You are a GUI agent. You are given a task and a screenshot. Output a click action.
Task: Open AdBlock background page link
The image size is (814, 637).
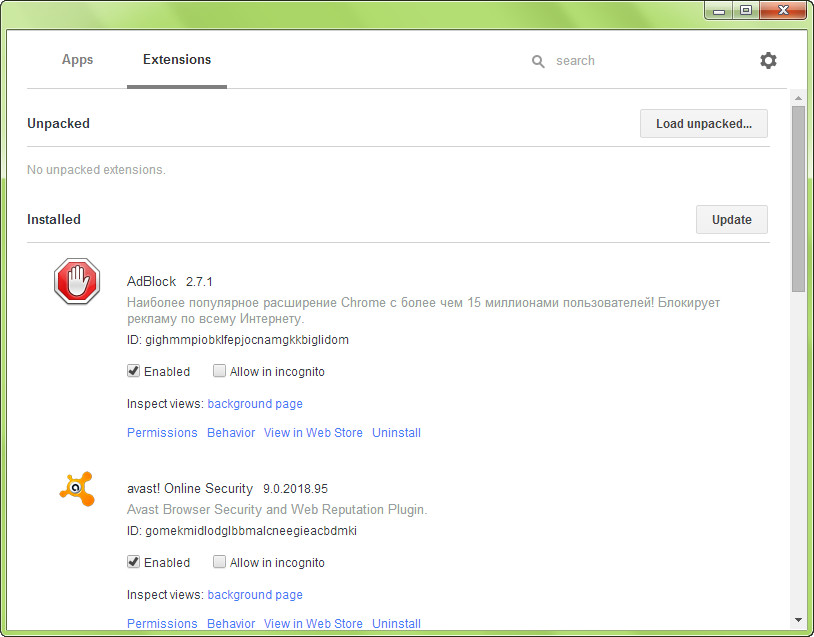(255, 404)
